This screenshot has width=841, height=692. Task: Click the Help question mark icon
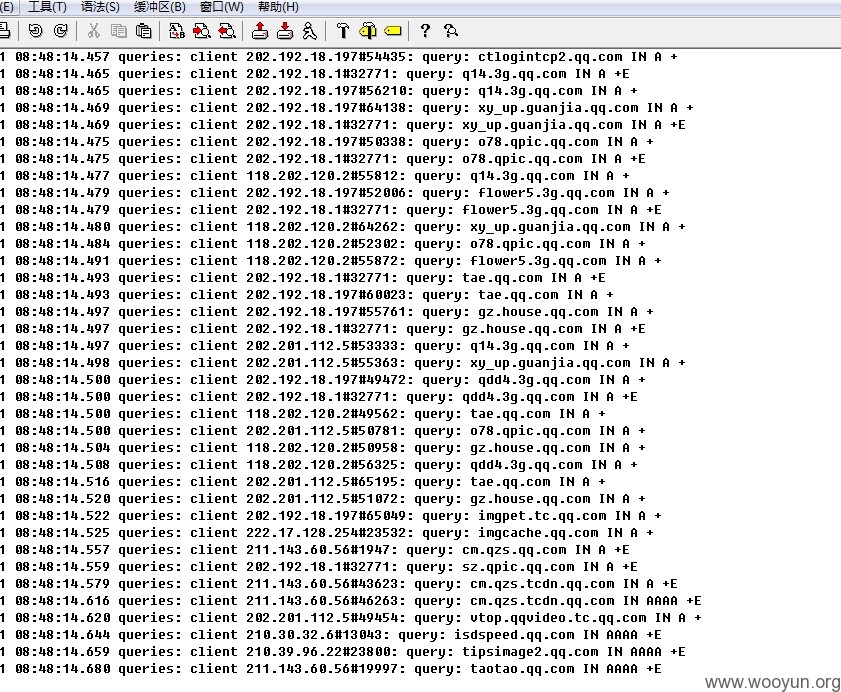coord(425,31)
